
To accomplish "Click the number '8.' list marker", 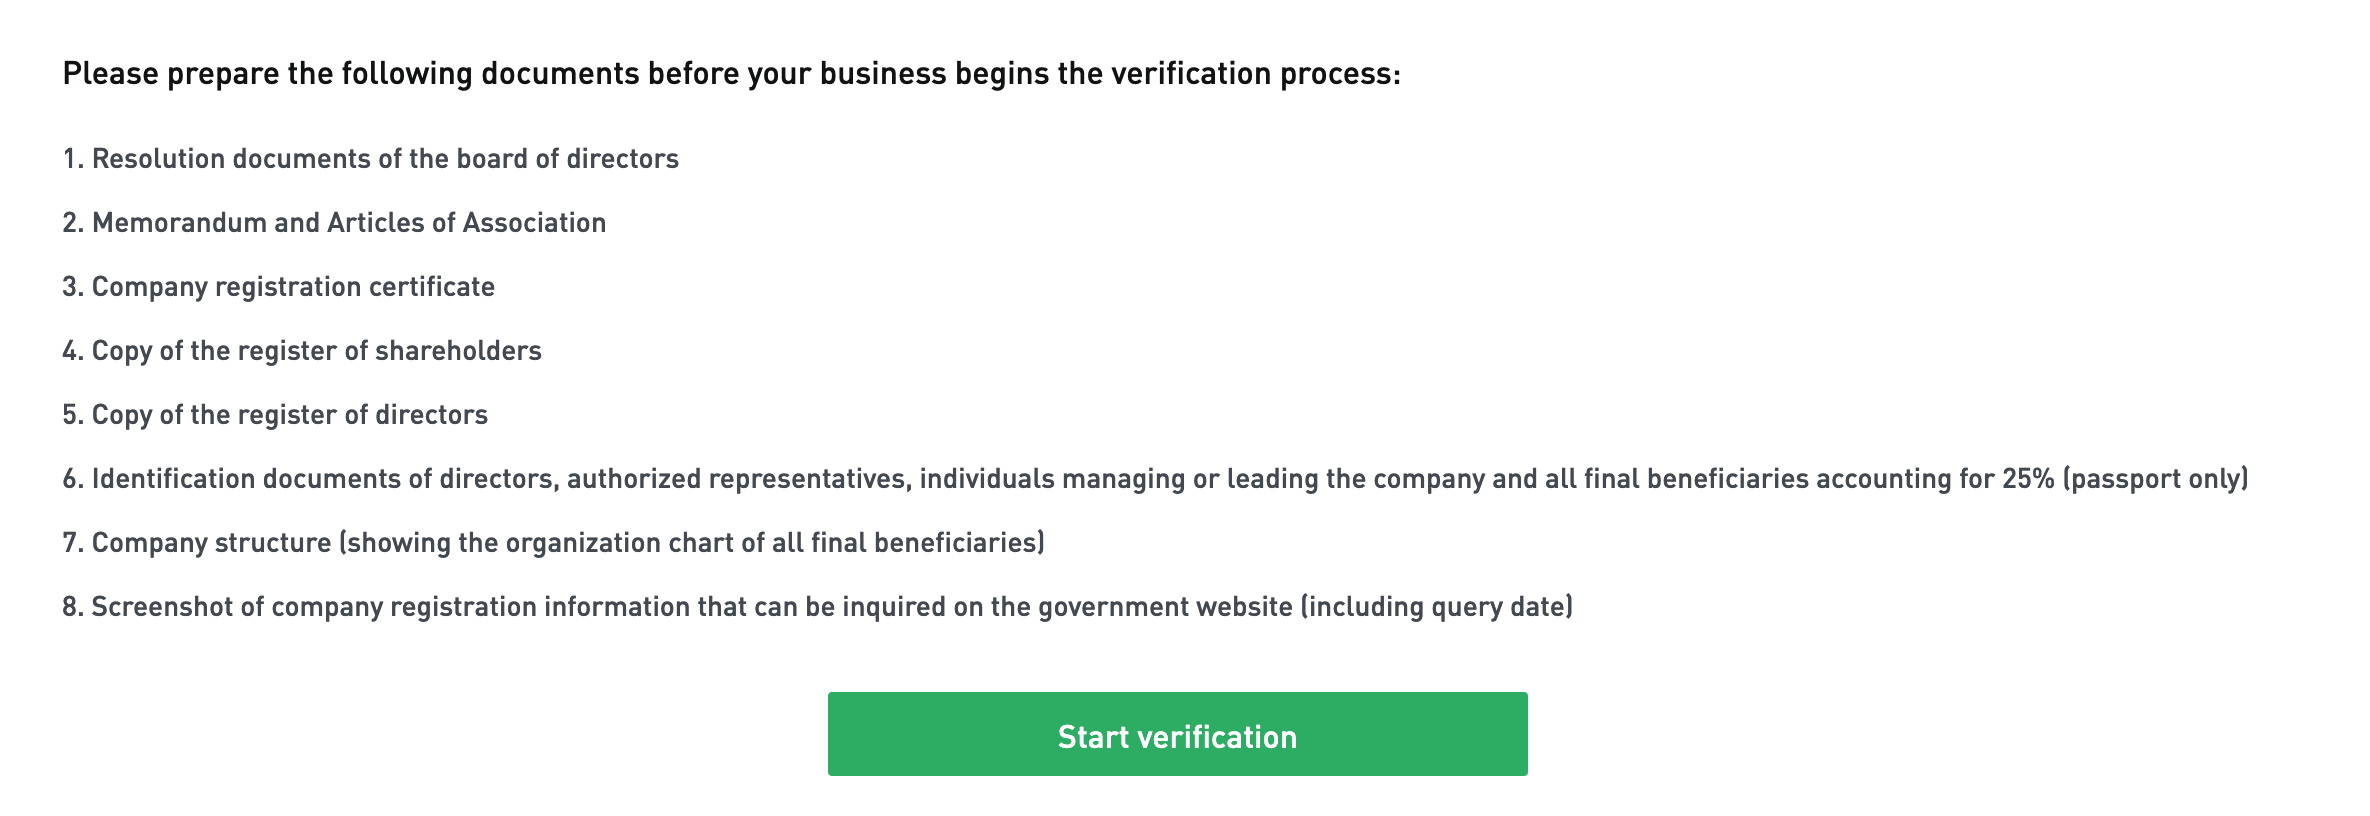I will pos(73,607).
